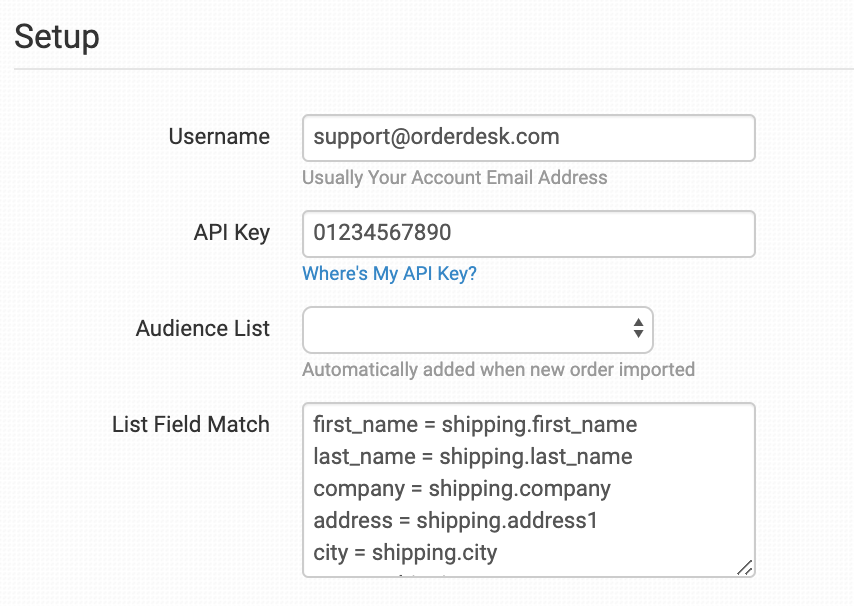The image size is (854, 606).
Task: Place cursor on the first_name mapping line
Action: [x=475, y=425]
